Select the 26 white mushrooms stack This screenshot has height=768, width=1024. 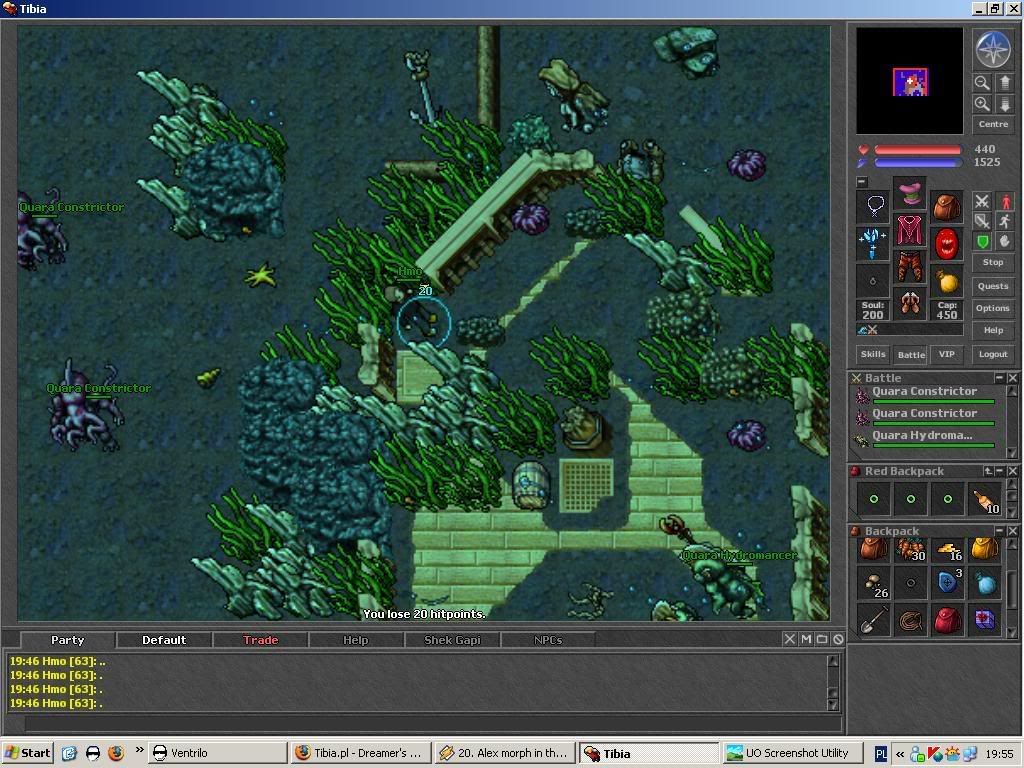[x=874, y=583]
